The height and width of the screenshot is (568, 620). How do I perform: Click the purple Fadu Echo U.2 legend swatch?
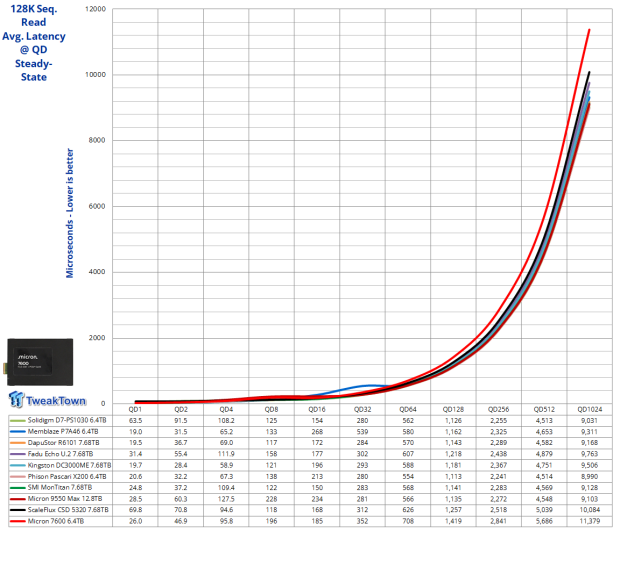(x=18, y=454)
